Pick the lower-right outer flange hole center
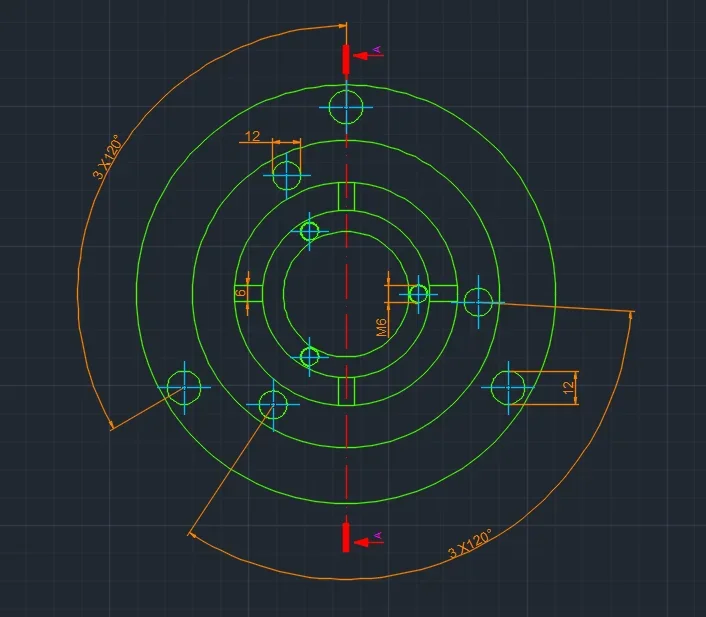The height and width of the screenshot is (617, 706). pos(508,387)
